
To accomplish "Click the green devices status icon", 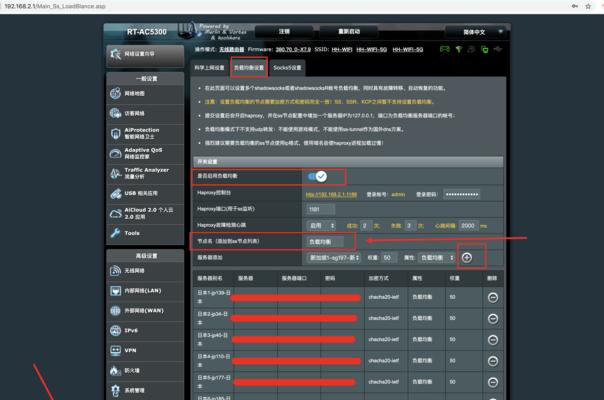I will [484, 49].
